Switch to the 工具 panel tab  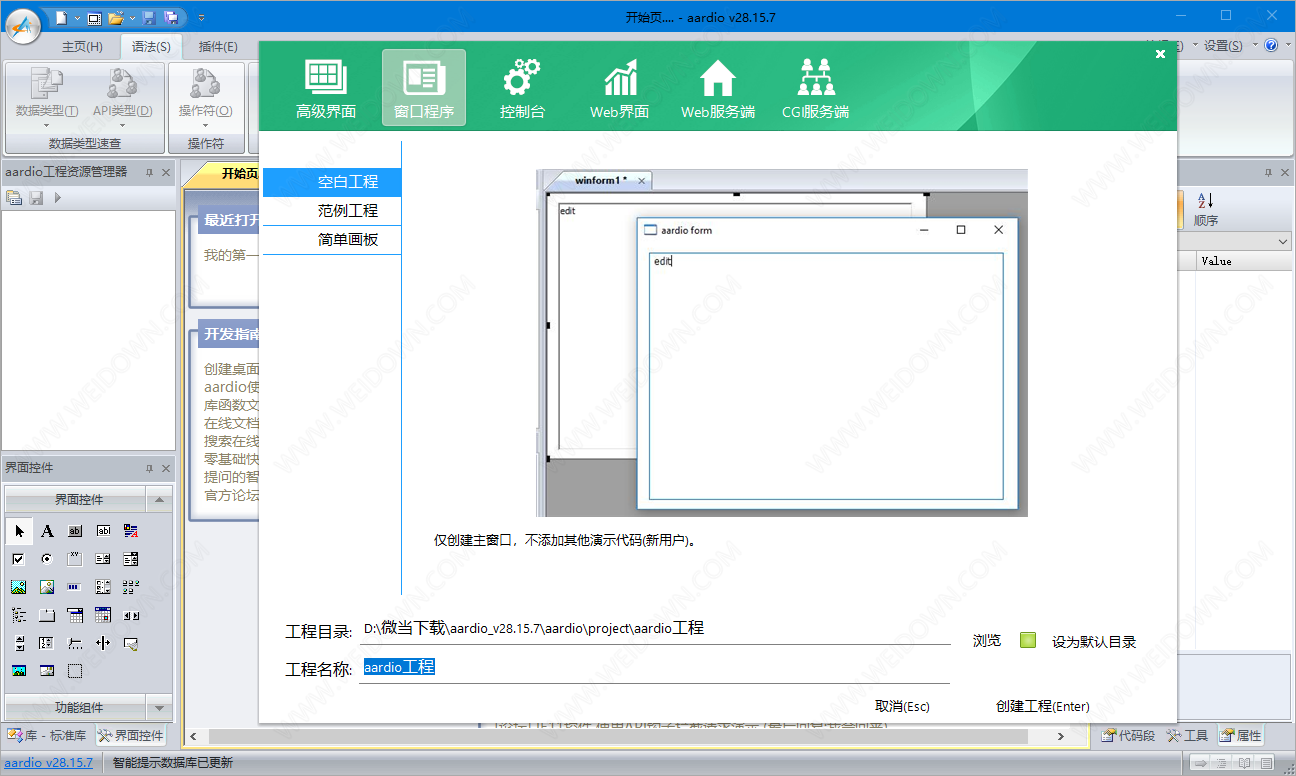click(1188, 735)
